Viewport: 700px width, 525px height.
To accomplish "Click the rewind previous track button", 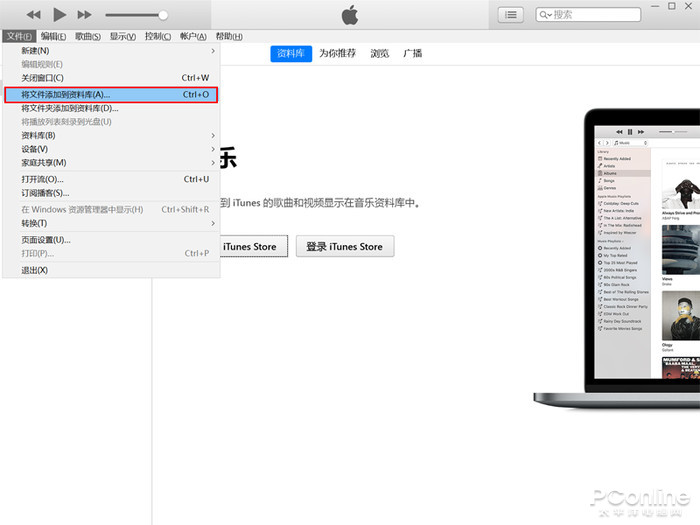I will pos(33,15).
